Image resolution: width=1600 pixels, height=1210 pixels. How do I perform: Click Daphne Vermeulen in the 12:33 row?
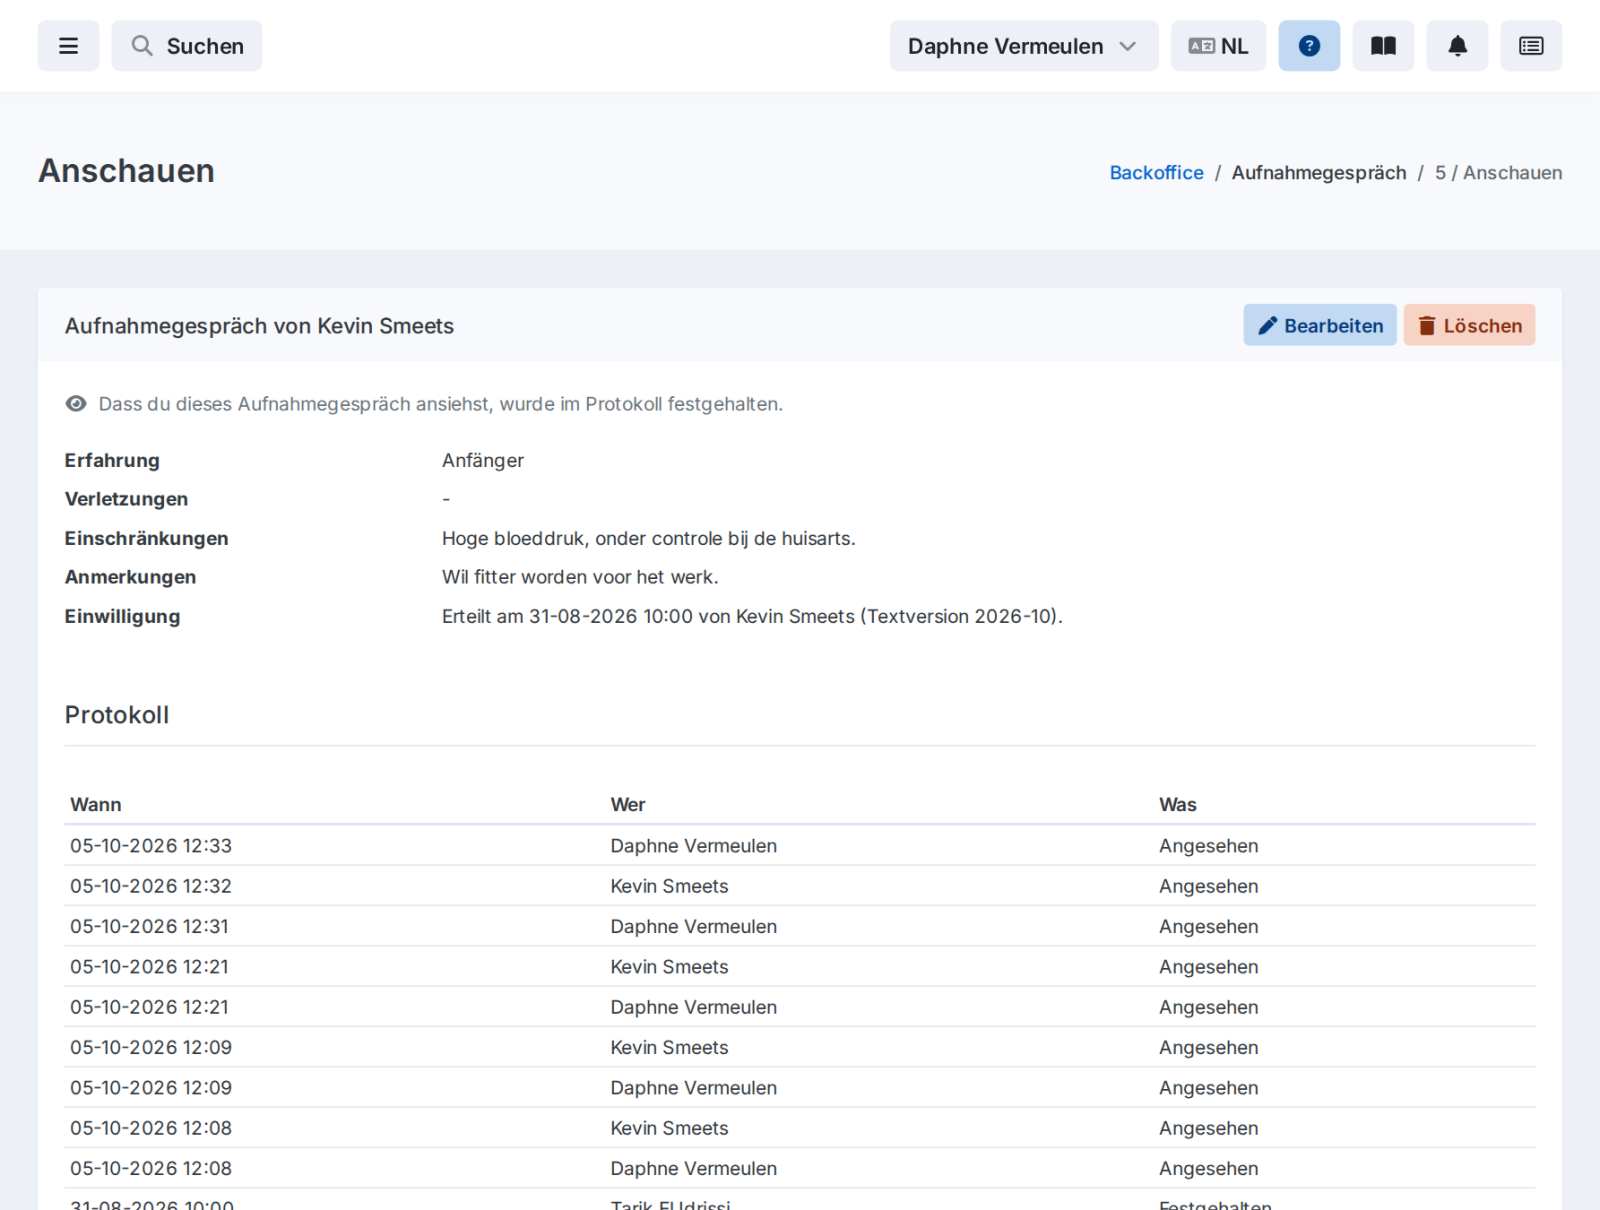(x=694, y=846)
